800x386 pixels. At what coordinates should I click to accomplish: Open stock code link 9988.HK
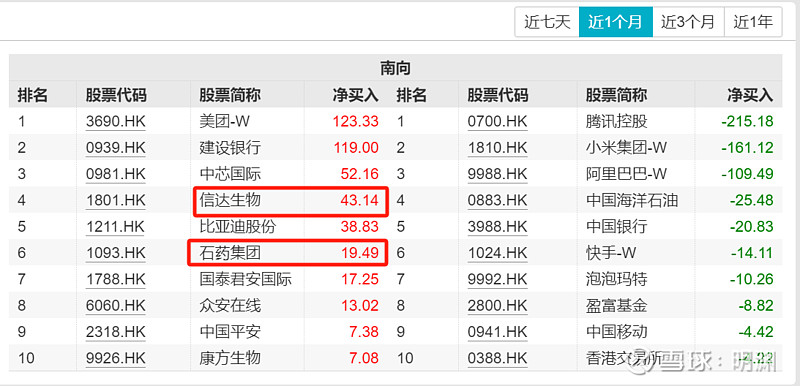pyautogui.click(x=497, y=174)
